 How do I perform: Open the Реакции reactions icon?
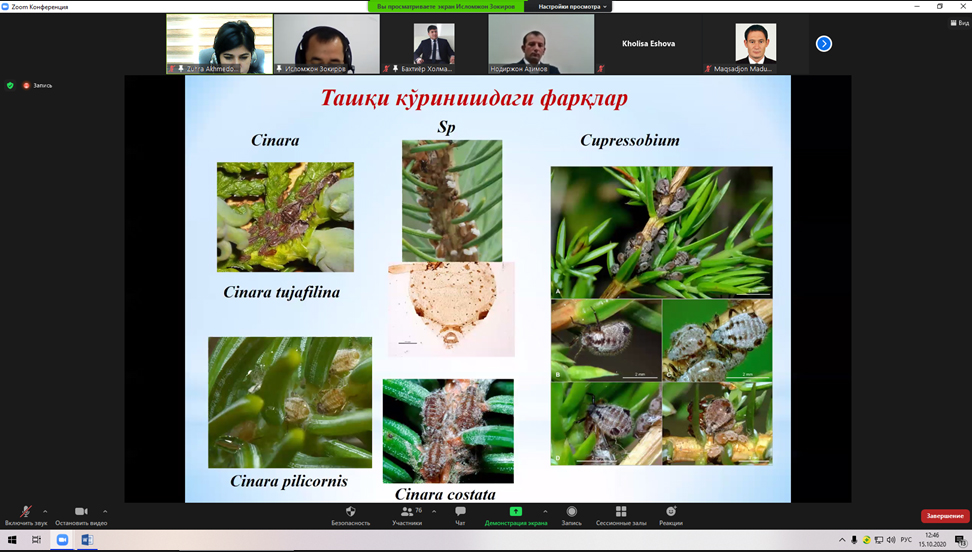[671, 512]
